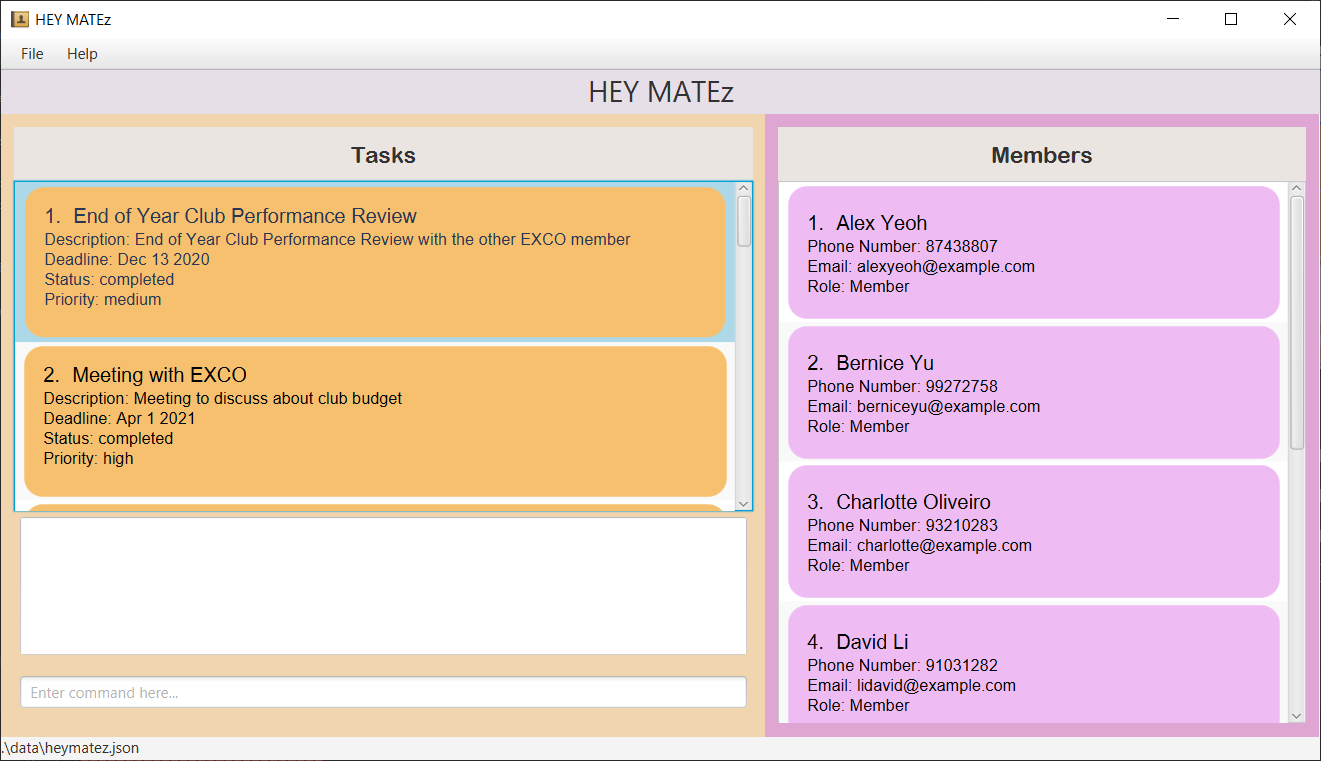Click the HEY MATEz heading title

[x=661, y=92]
